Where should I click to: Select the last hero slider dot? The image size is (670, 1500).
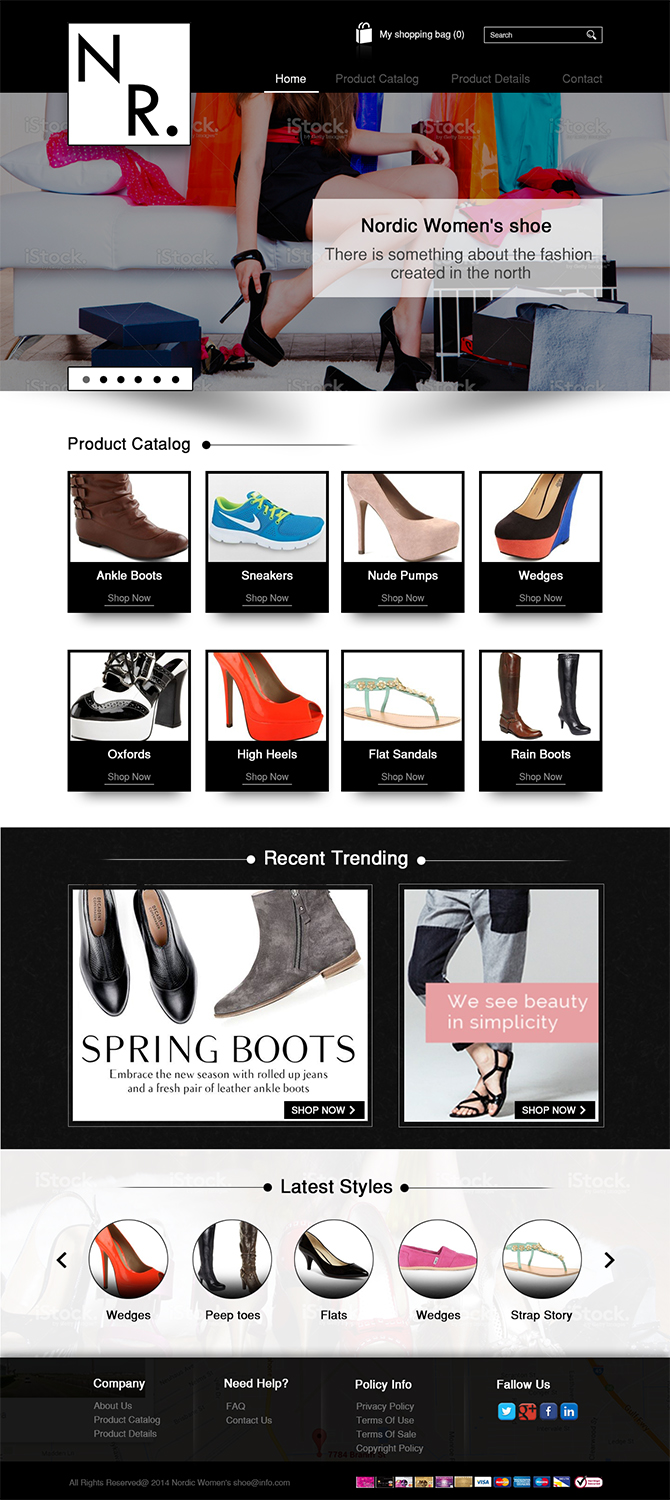[175, 380]
